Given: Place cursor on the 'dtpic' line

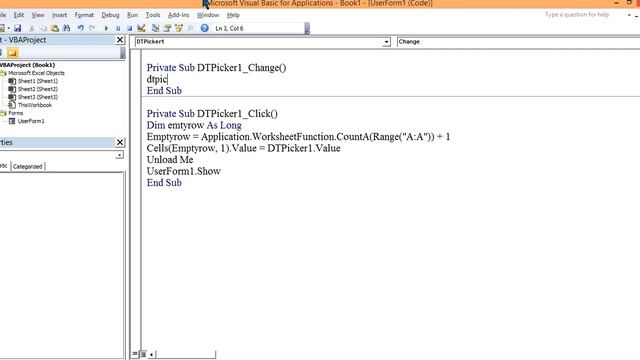Looking at the screenshot, I should pyautogui.click(x=157, y=79).
